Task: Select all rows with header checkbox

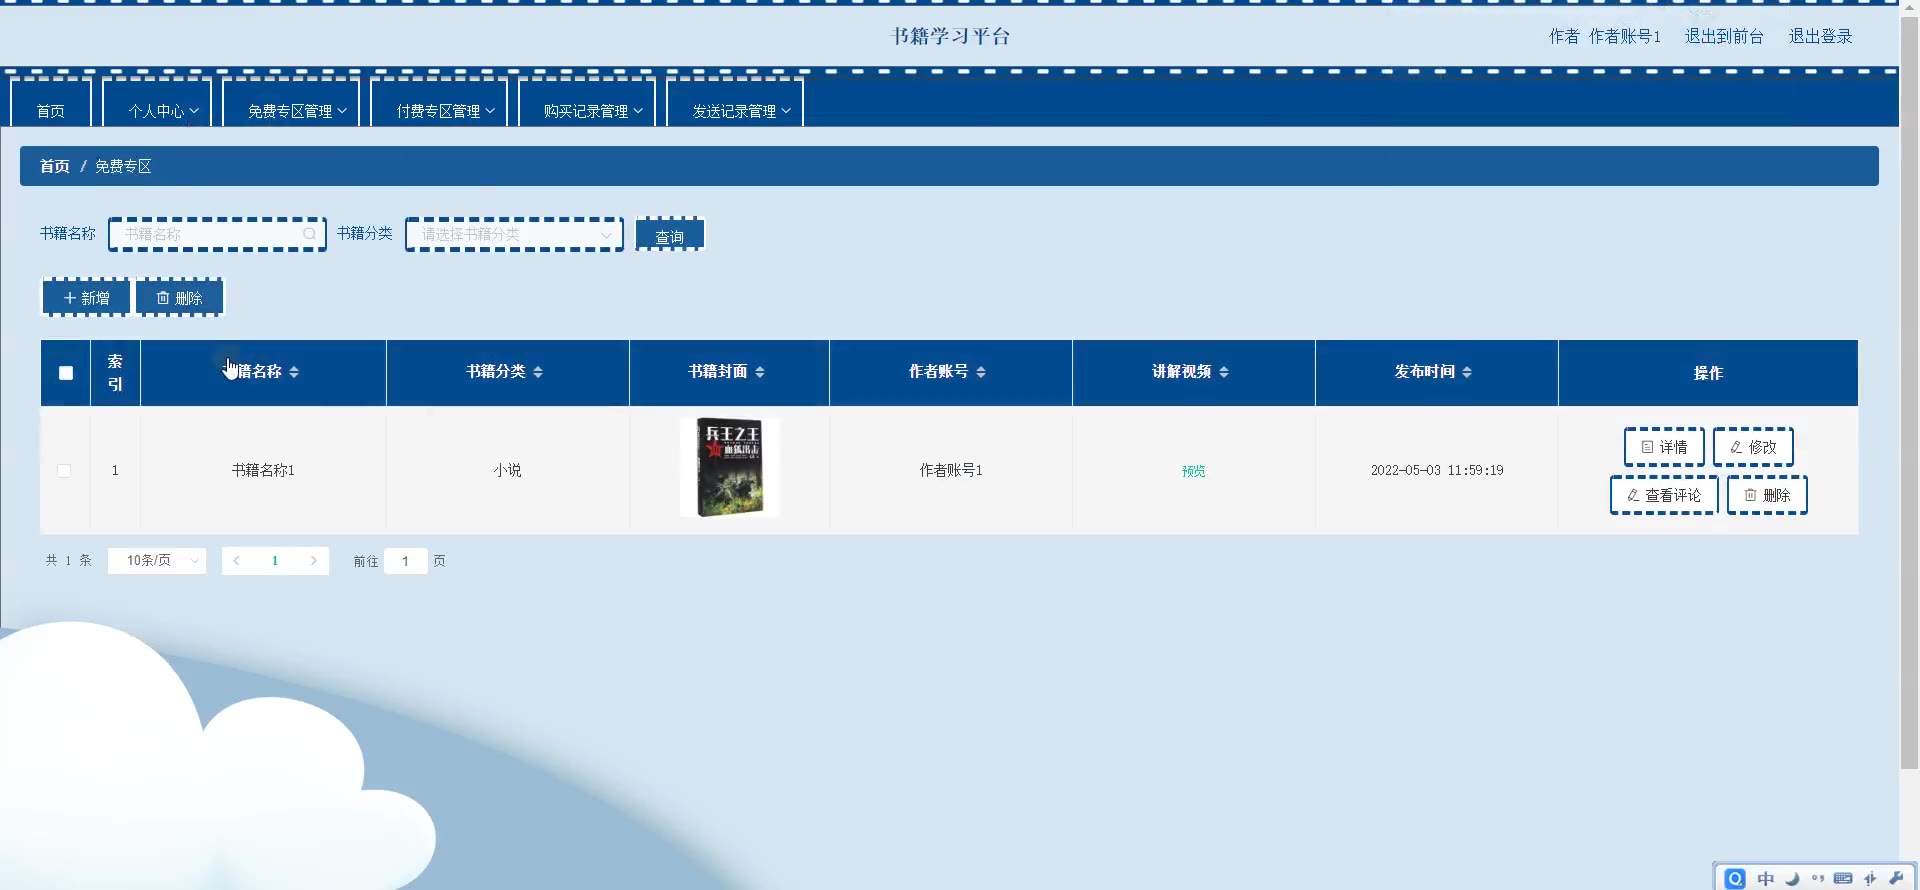Action: [x=66, y=373]
